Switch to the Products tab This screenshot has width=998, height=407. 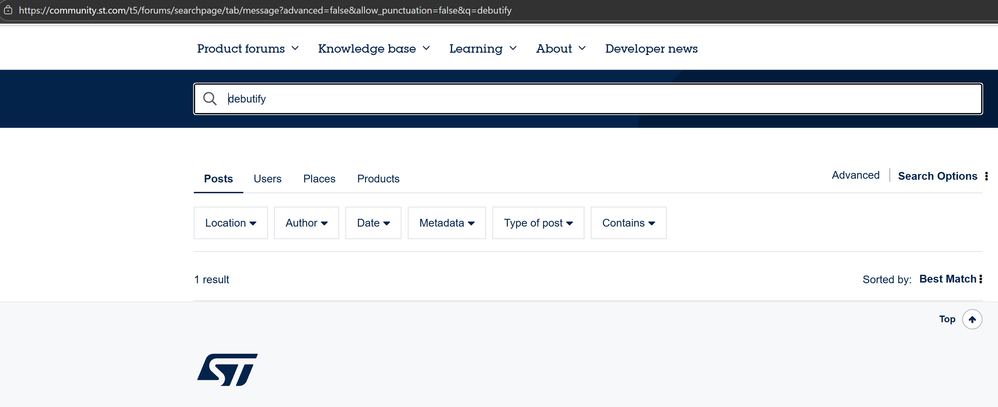point(378,179)
